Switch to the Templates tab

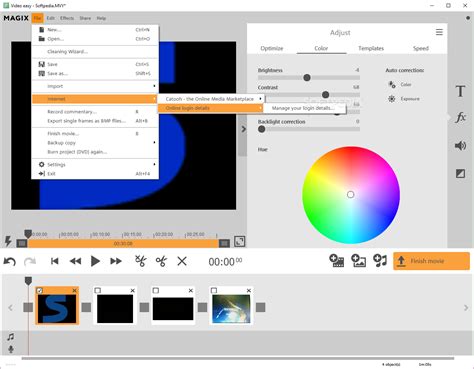371,48
